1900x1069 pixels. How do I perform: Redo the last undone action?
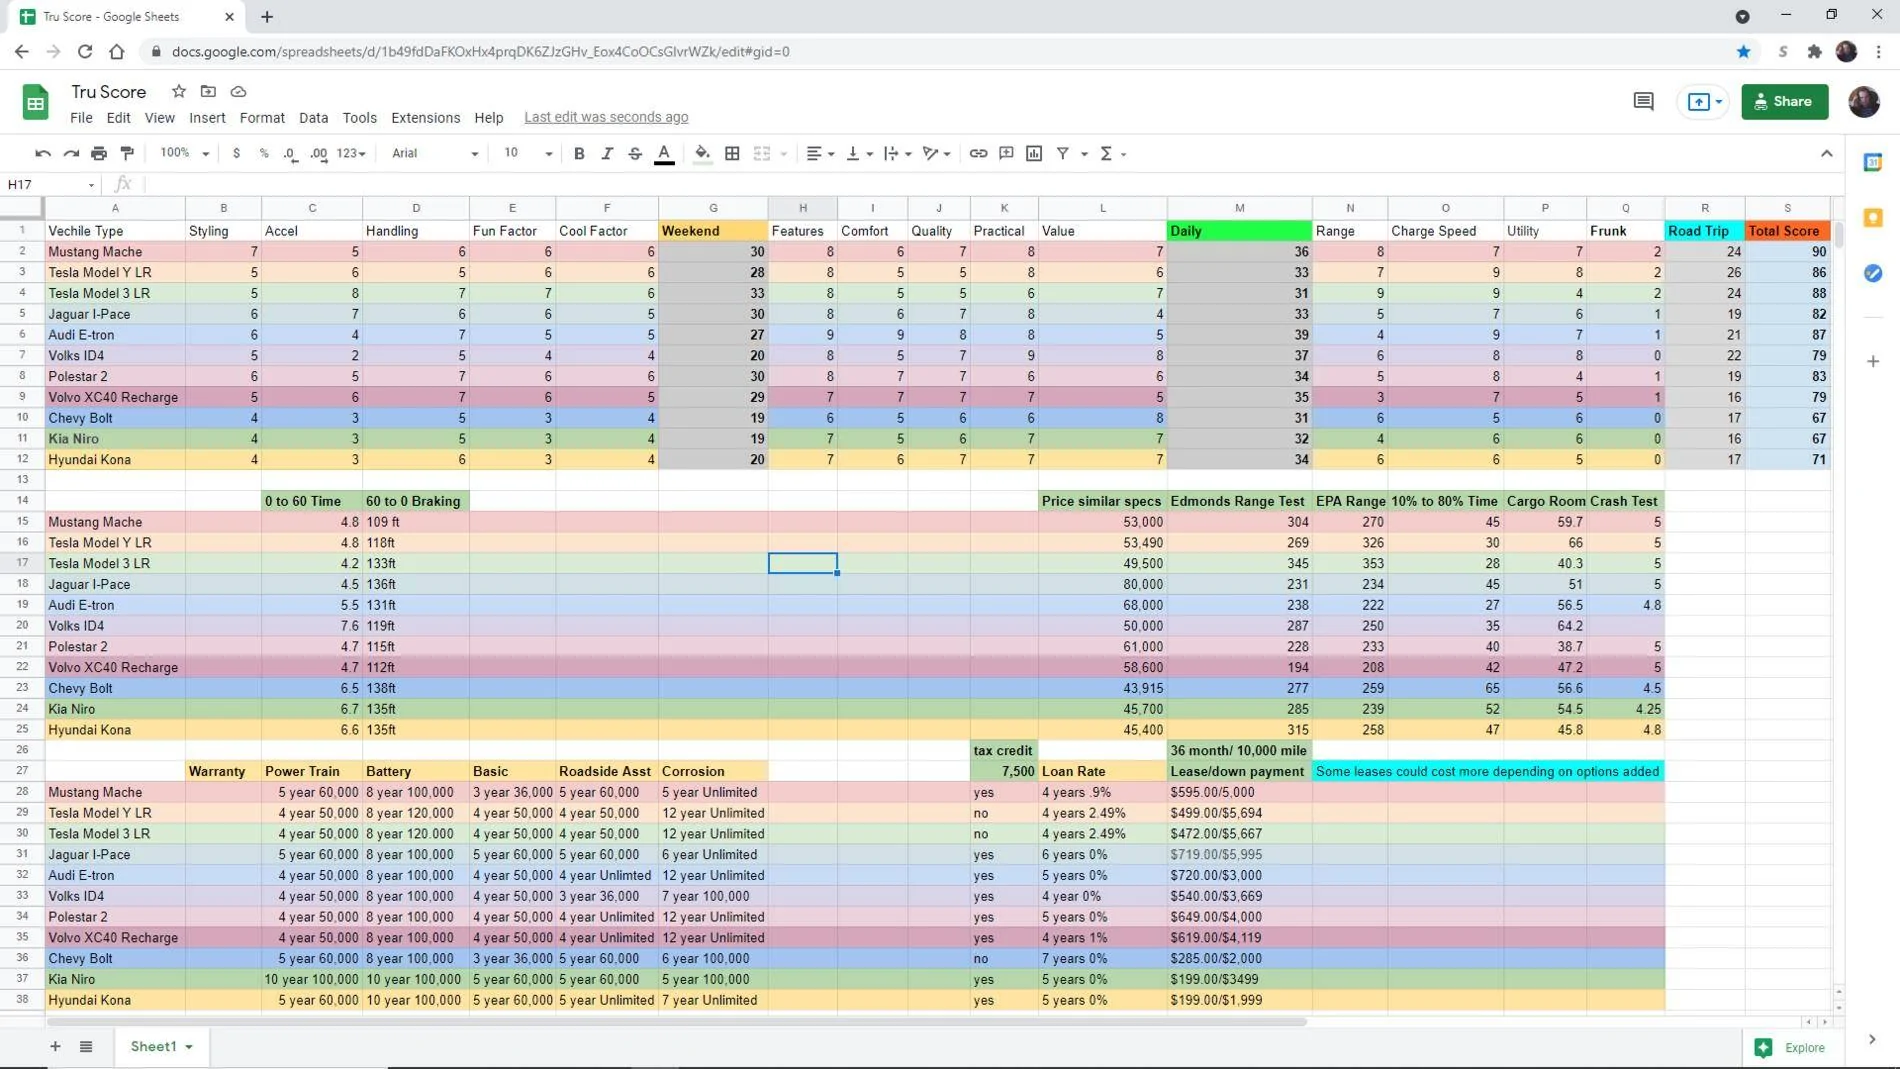tap(71, 153)
